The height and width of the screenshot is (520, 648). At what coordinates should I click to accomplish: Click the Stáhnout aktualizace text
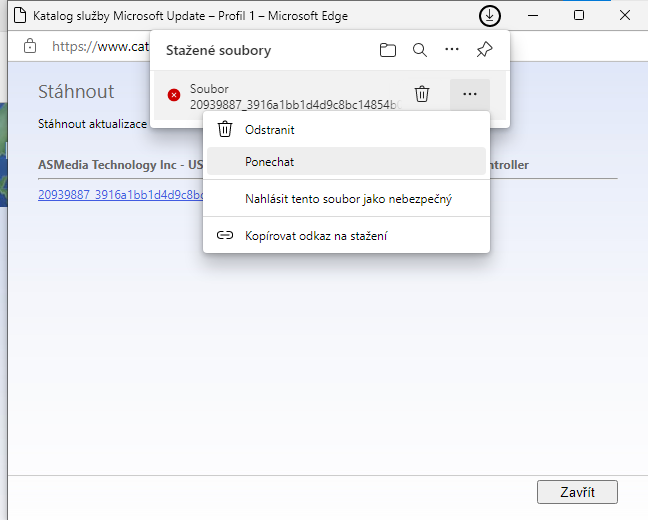[93, 124]
